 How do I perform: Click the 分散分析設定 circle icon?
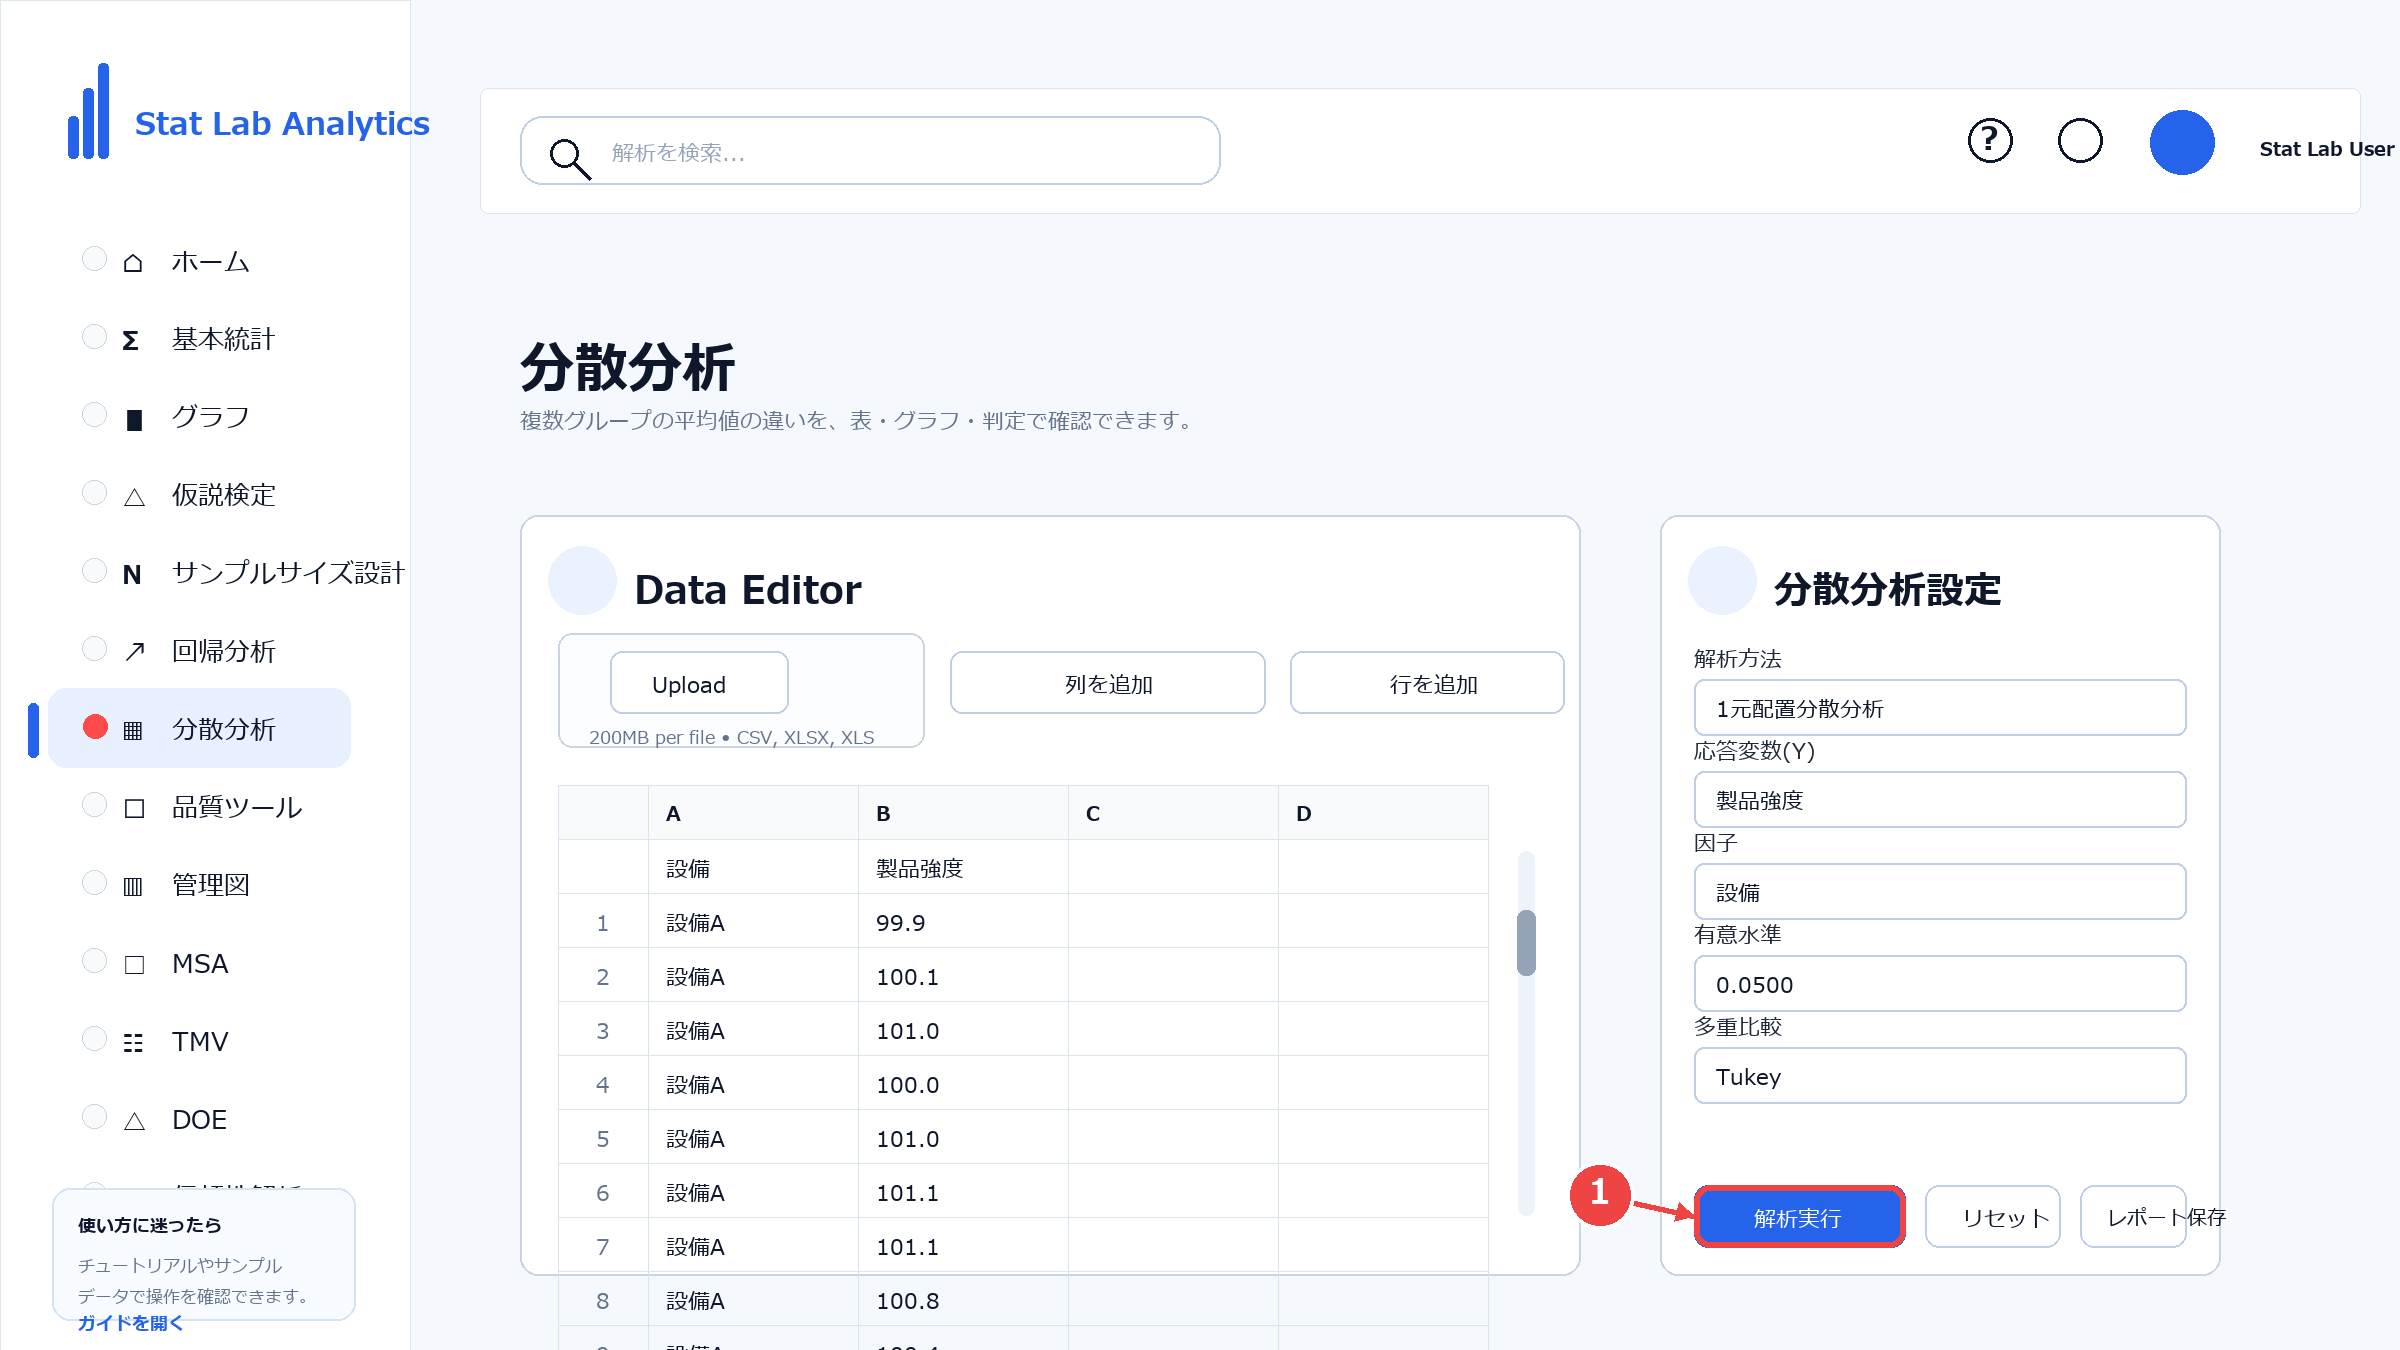click(1722, 580)
